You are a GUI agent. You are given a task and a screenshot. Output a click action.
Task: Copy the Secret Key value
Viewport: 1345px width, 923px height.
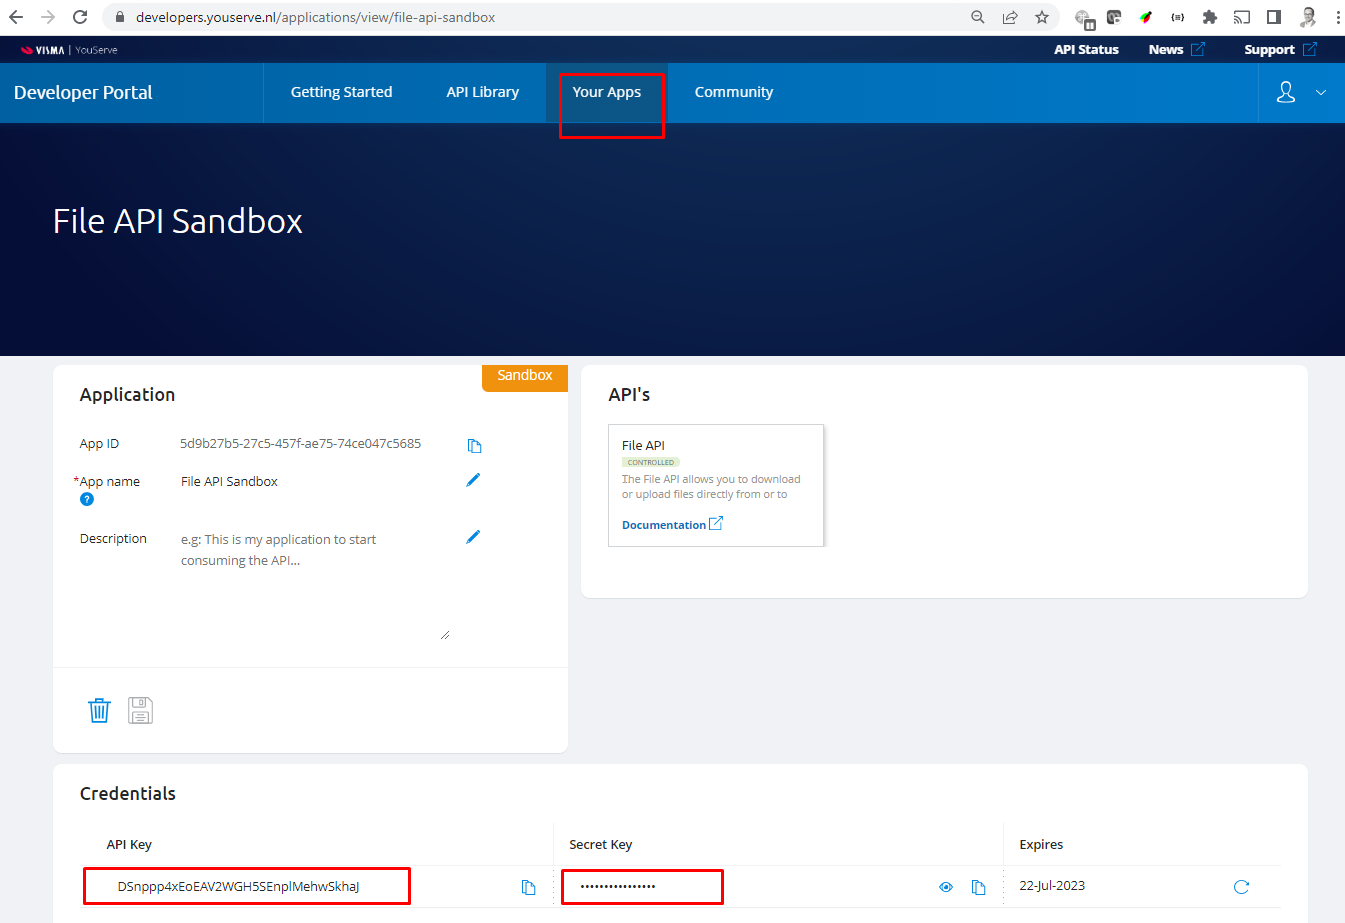978,887
